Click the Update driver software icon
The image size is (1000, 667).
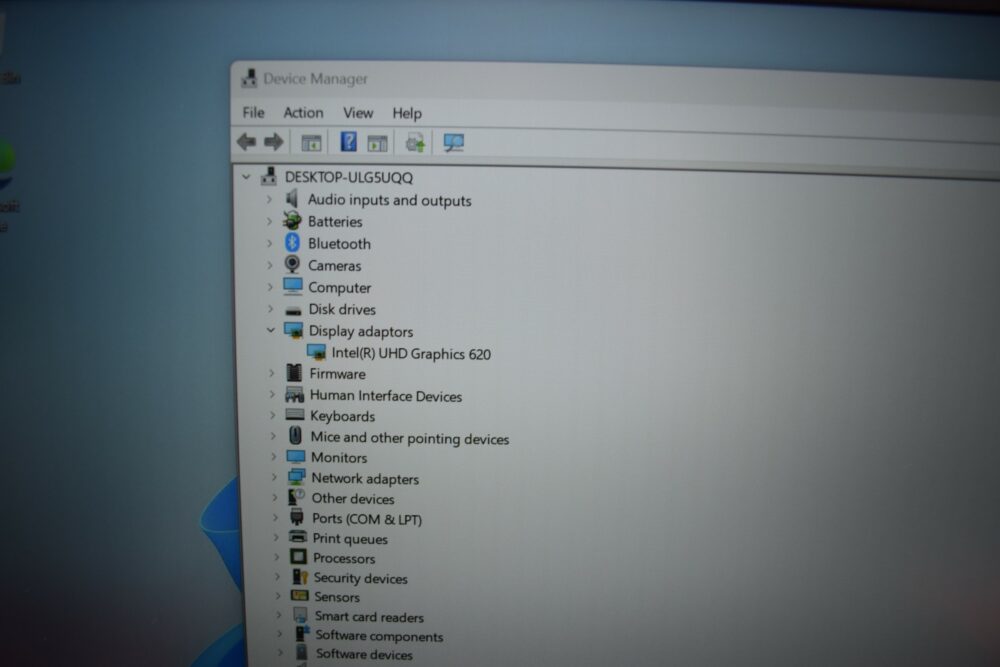point(415,143)
